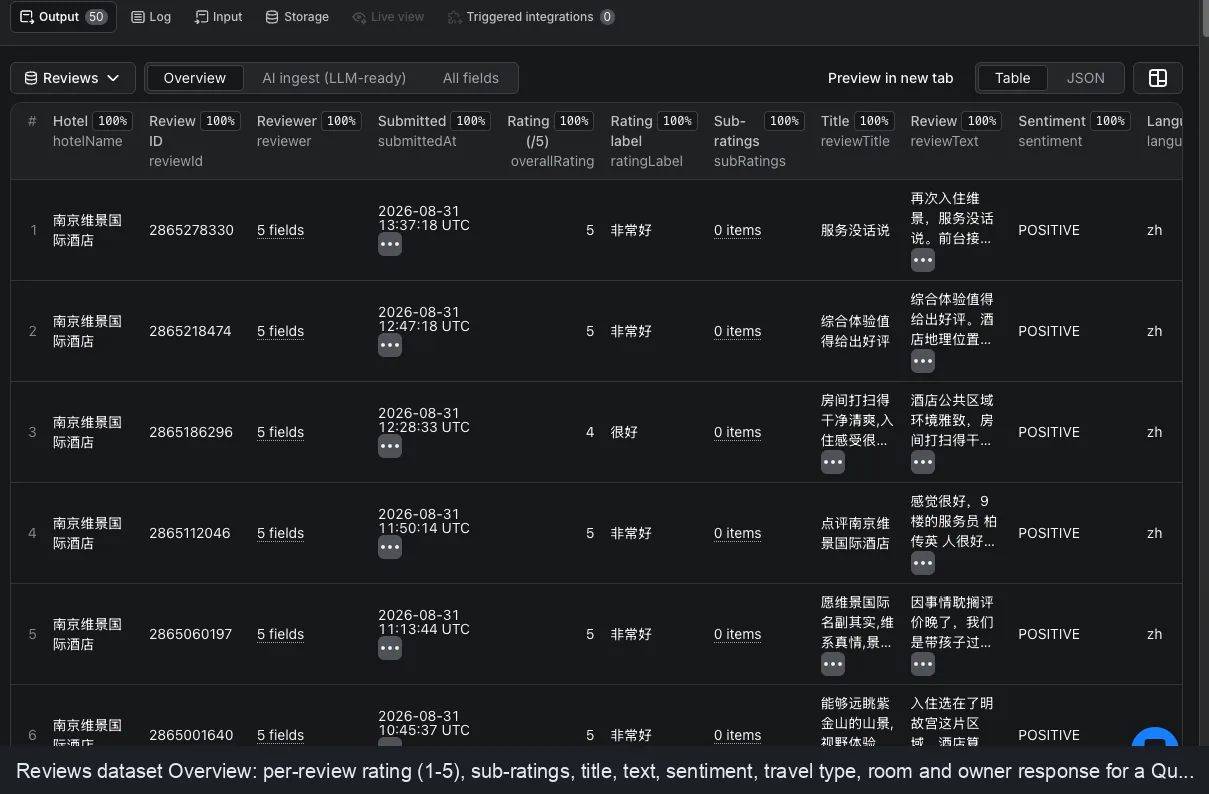Switch to the Log tab
The width and height of the screenshot is (1209, 794).
(151, 17)
